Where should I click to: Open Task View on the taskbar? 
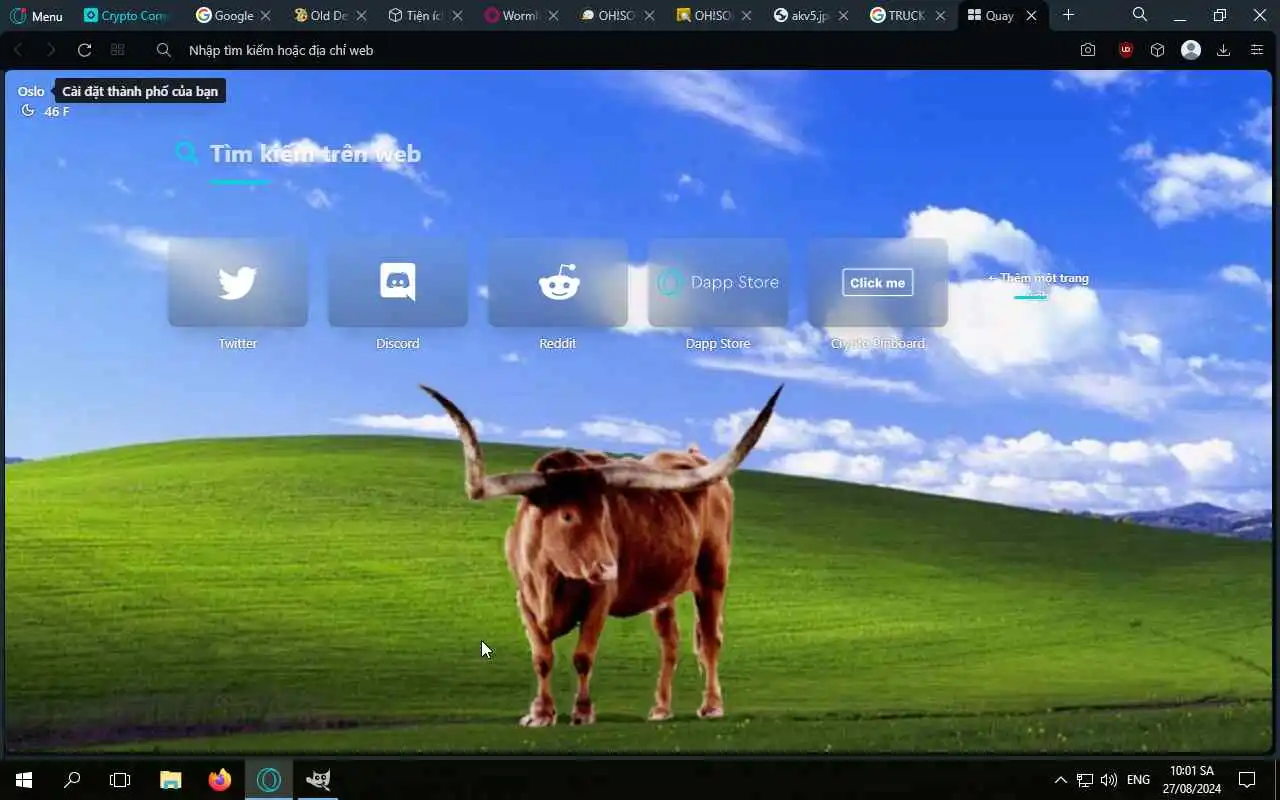click(x=120, y=780)
